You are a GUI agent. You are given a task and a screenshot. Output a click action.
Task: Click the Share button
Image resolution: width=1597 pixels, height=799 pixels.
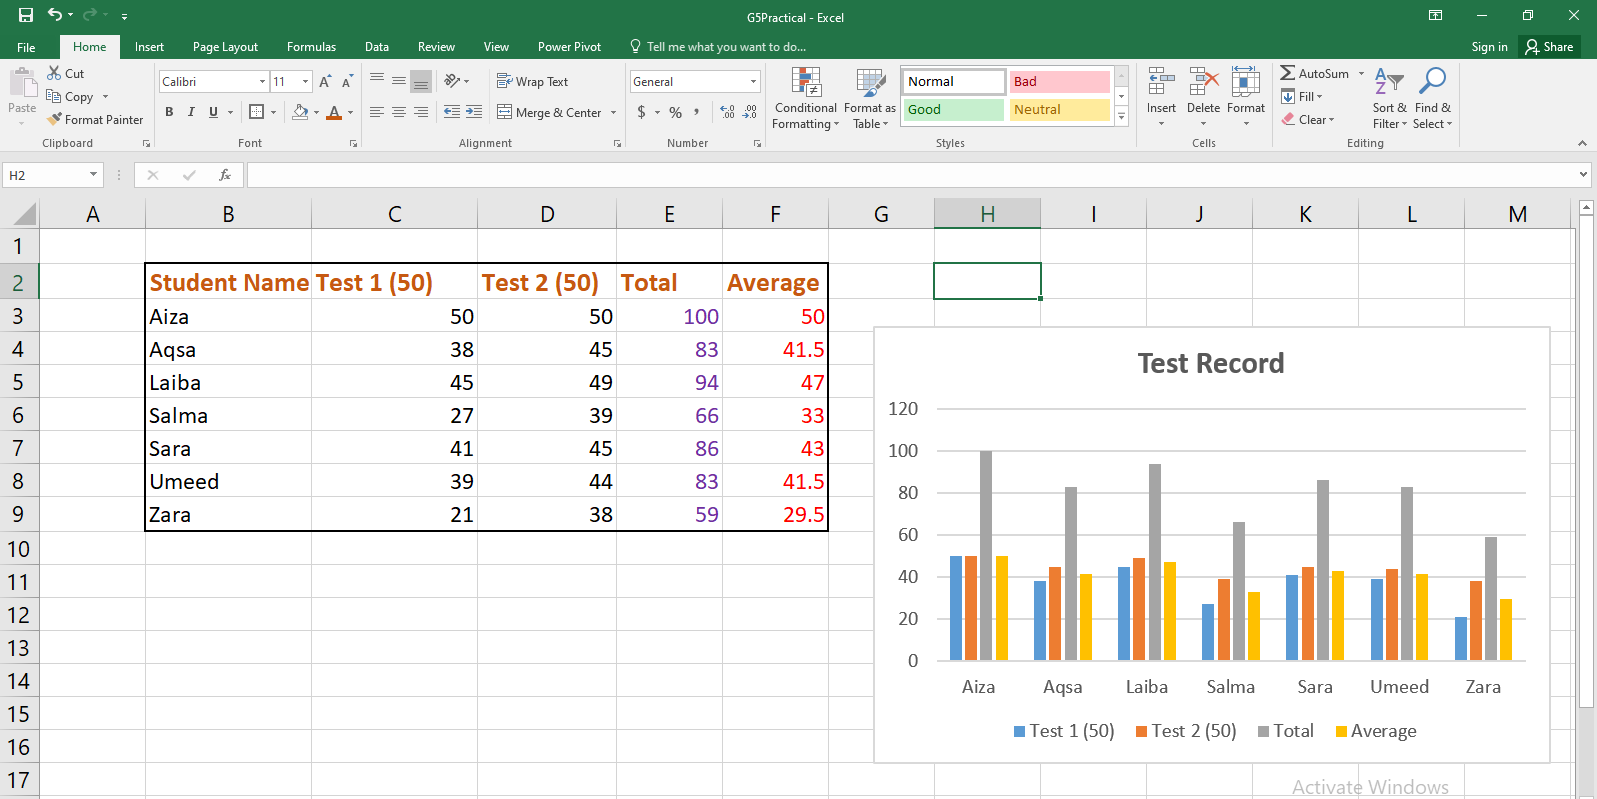click(1549, 47)
